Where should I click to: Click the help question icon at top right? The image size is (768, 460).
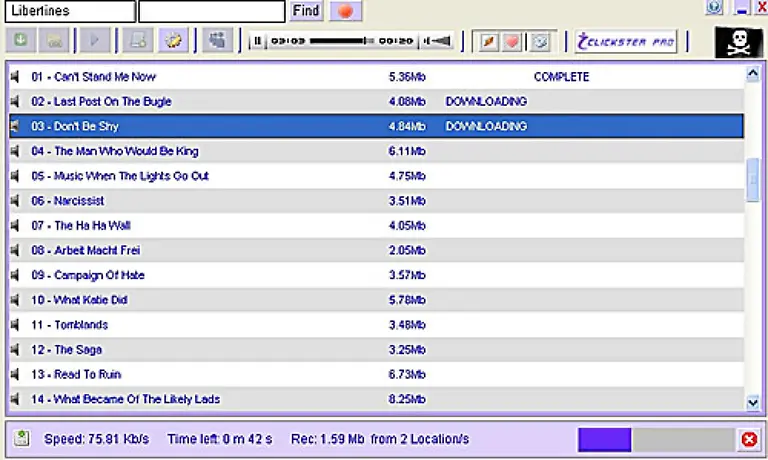pyautogui.click(x=714, y=7)
